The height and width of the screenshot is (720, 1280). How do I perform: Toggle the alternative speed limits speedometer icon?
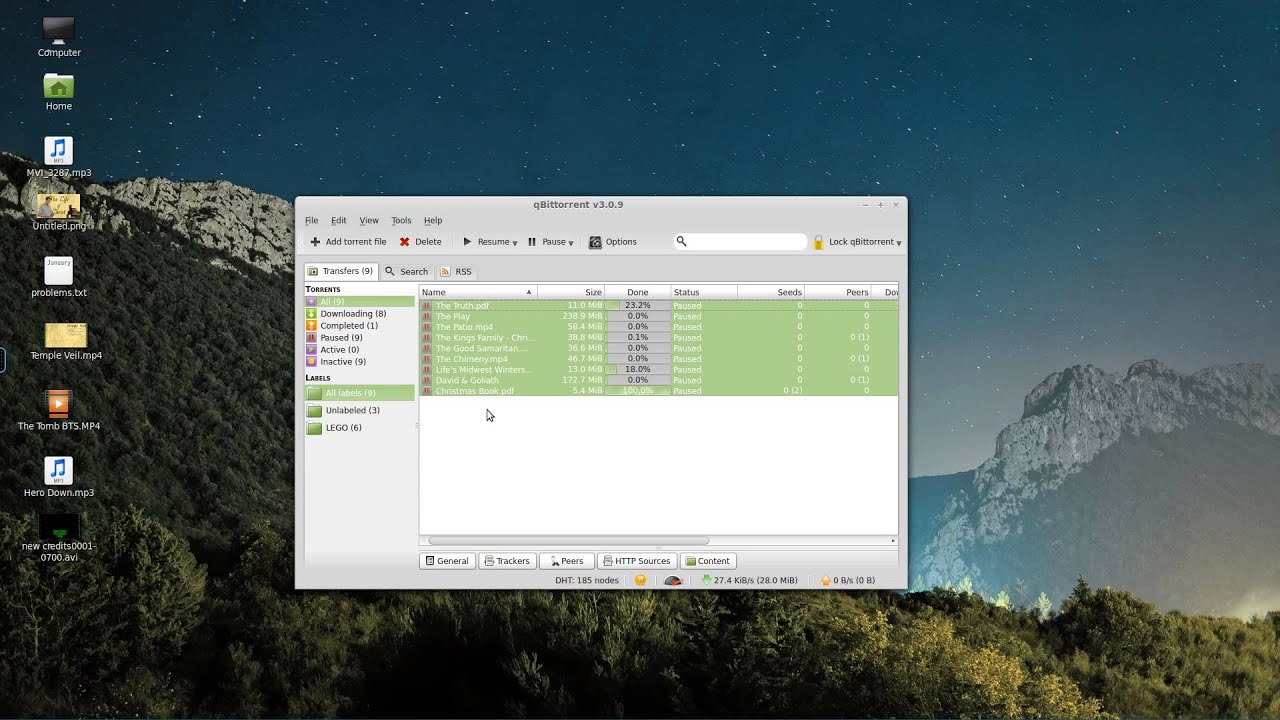tap(673, 580)
